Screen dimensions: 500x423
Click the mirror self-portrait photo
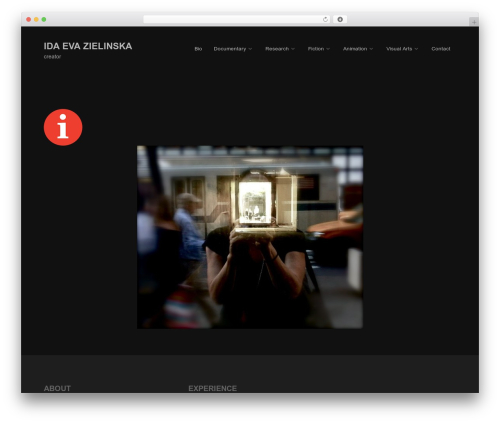(x=250, y=237)
